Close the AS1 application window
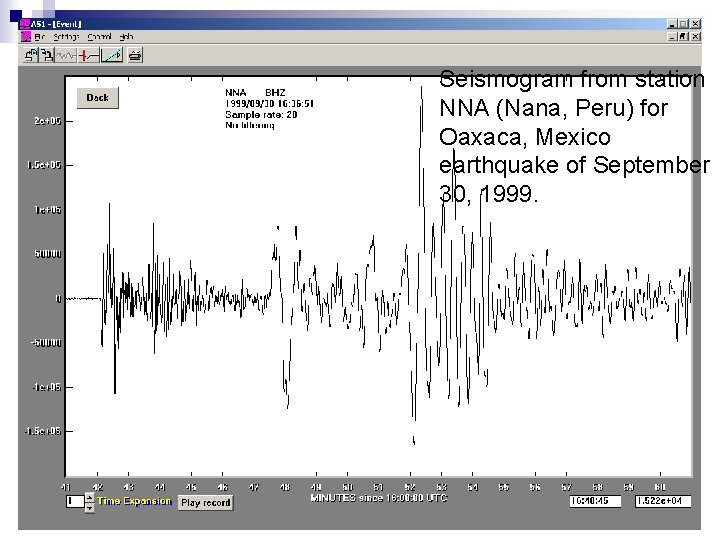 (696, 24)
